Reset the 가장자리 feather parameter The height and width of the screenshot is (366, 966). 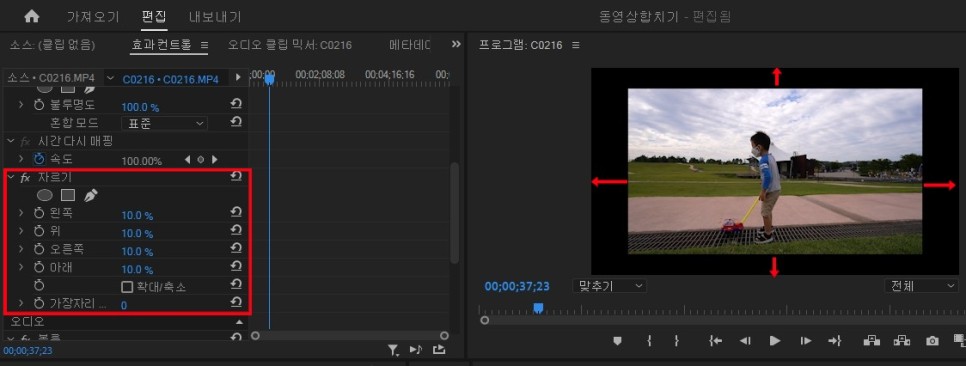click(235, 302)
